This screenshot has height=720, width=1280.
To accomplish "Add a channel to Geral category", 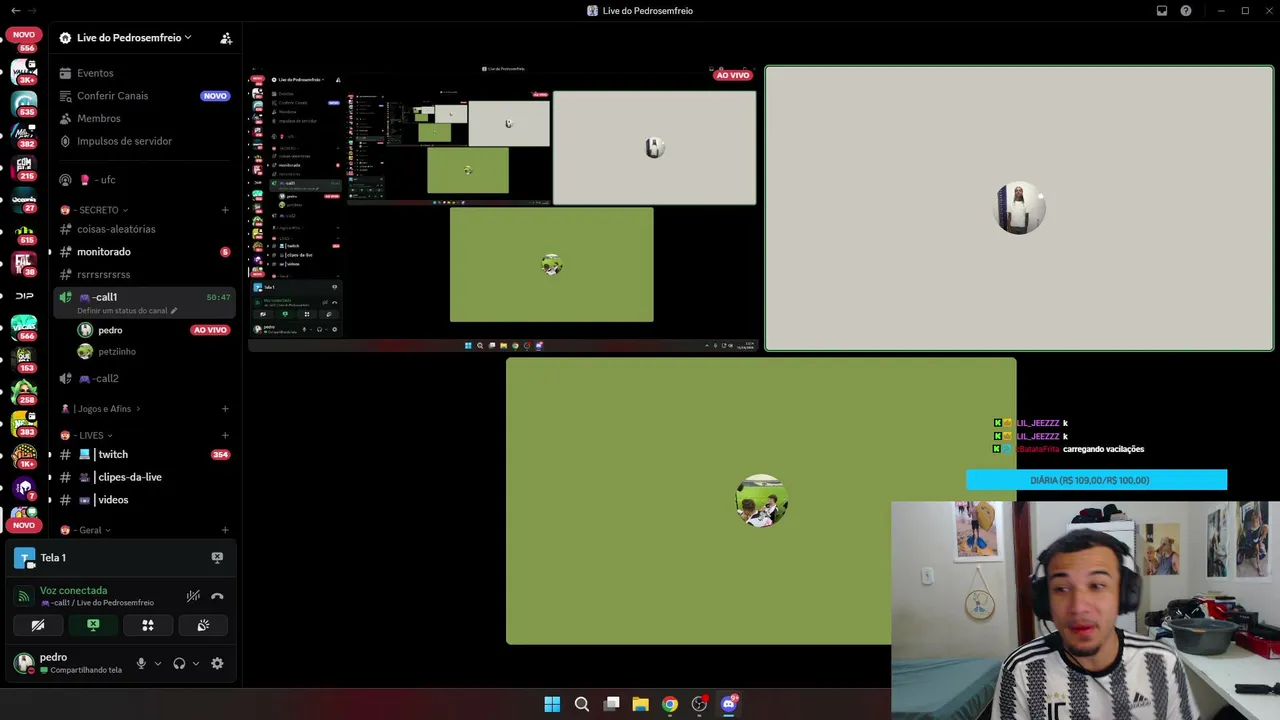I will 225,530.
